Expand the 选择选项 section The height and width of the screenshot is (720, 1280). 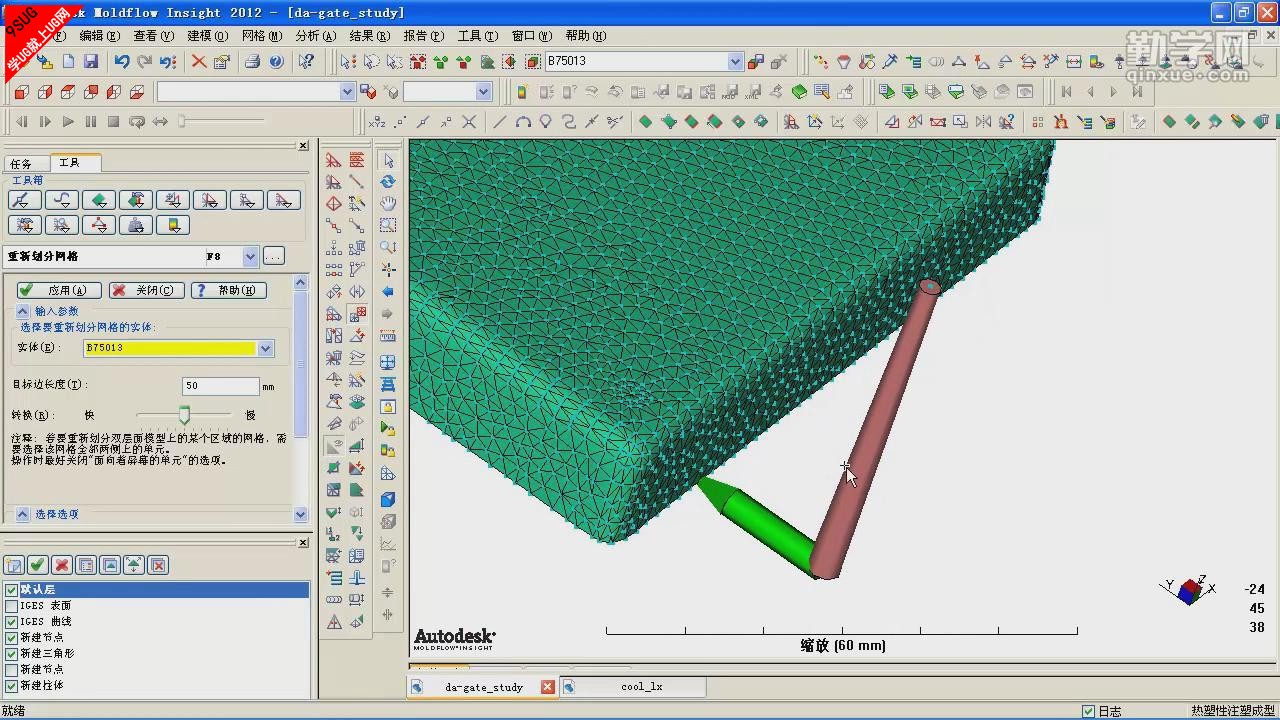(x=23, y=514)
